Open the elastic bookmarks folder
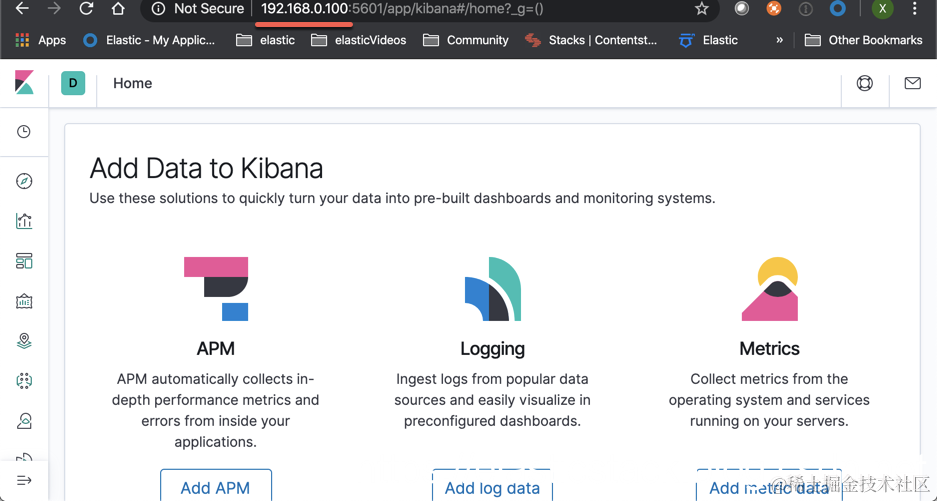 [x=265, y=40]
